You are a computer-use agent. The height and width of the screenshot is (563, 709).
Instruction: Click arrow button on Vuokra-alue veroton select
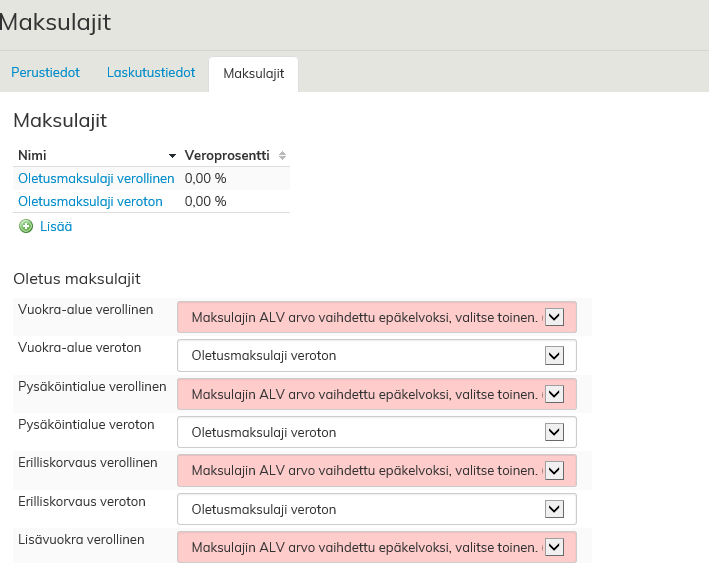coord(555,355)
